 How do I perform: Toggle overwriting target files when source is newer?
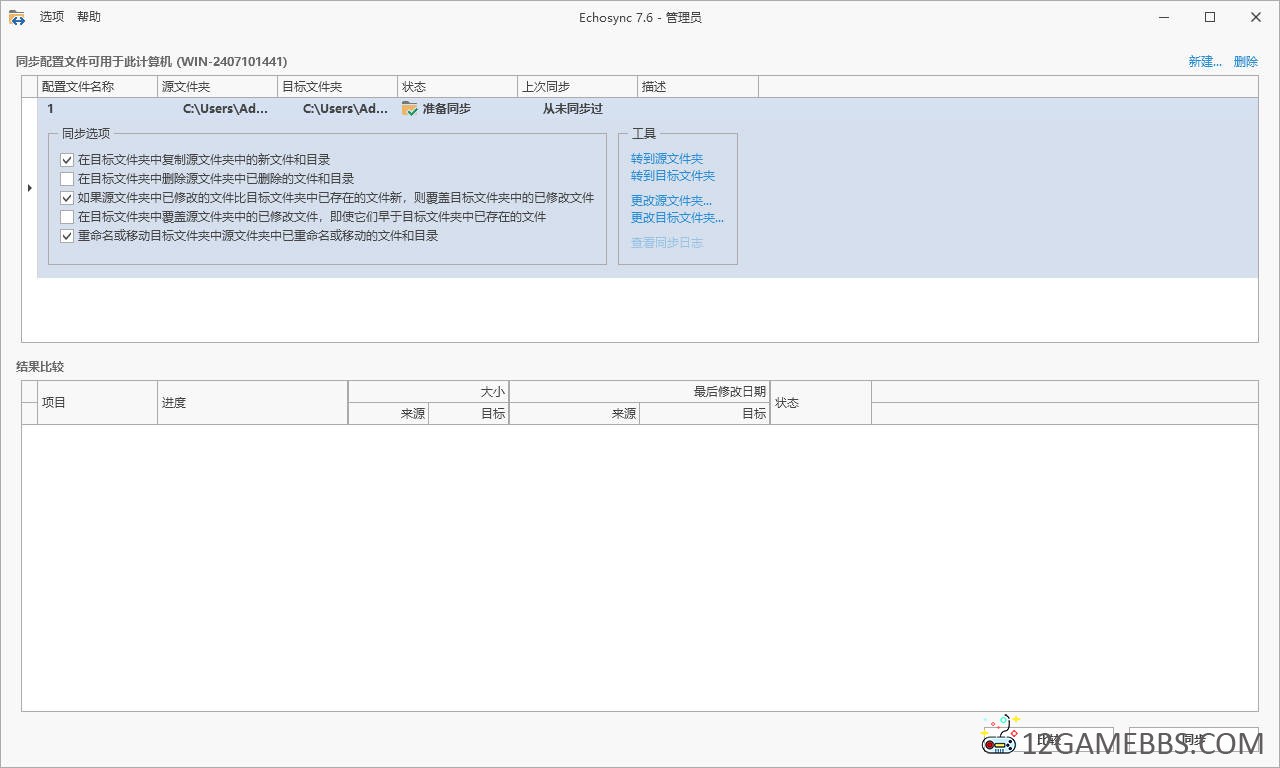tap(67, 197)
